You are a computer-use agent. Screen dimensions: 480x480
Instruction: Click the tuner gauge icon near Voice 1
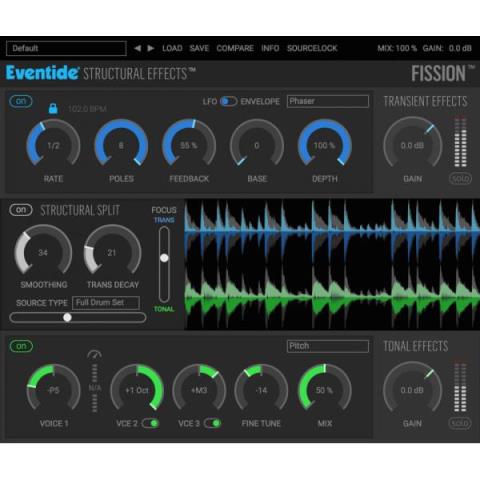point(94,354)
